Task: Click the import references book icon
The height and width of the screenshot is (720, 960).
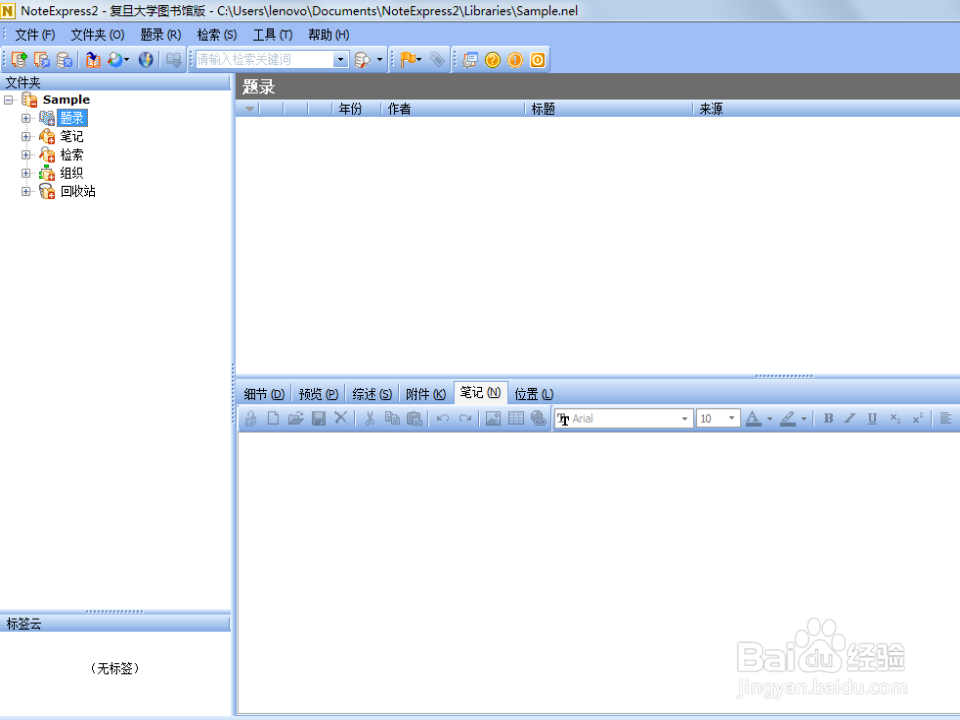Action: point(93,59)
